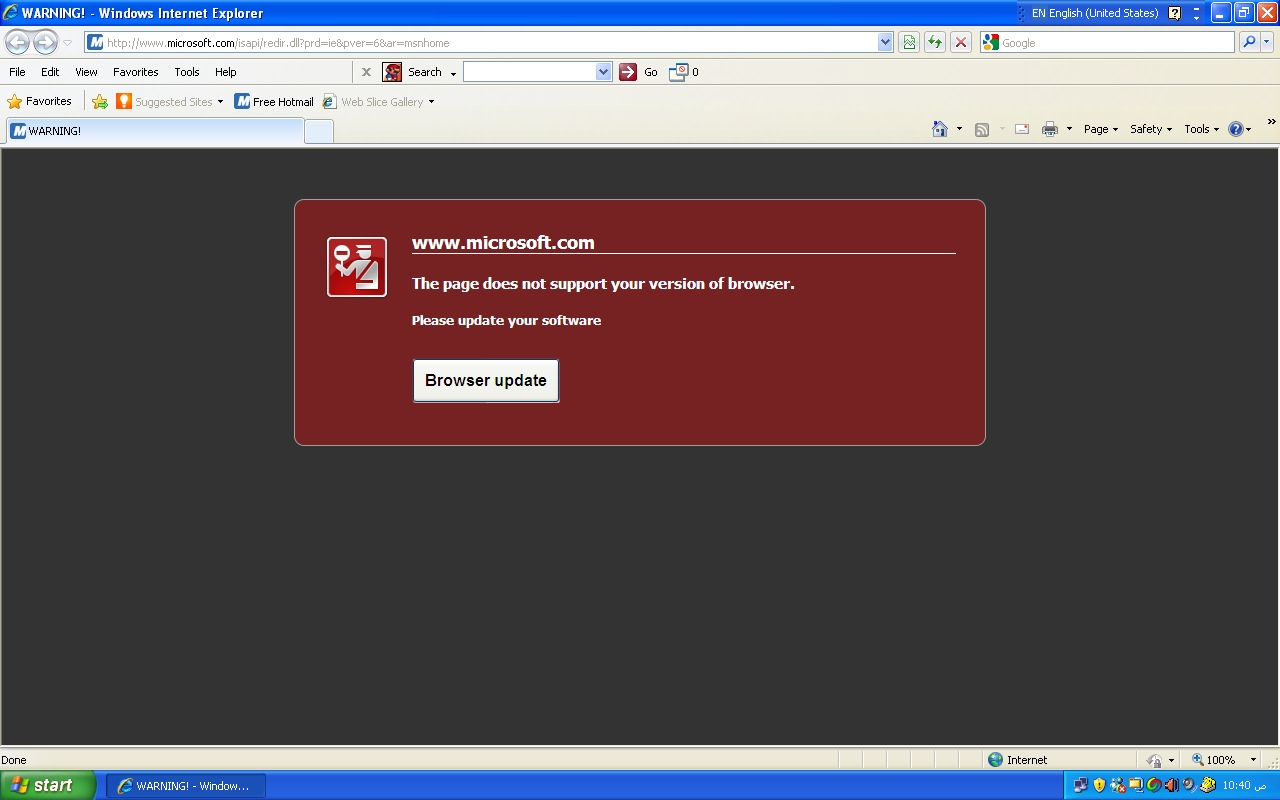The image size is (1280, 800).
Task: Click the yellow telephone tray icon
Action: pos(1207,785)
